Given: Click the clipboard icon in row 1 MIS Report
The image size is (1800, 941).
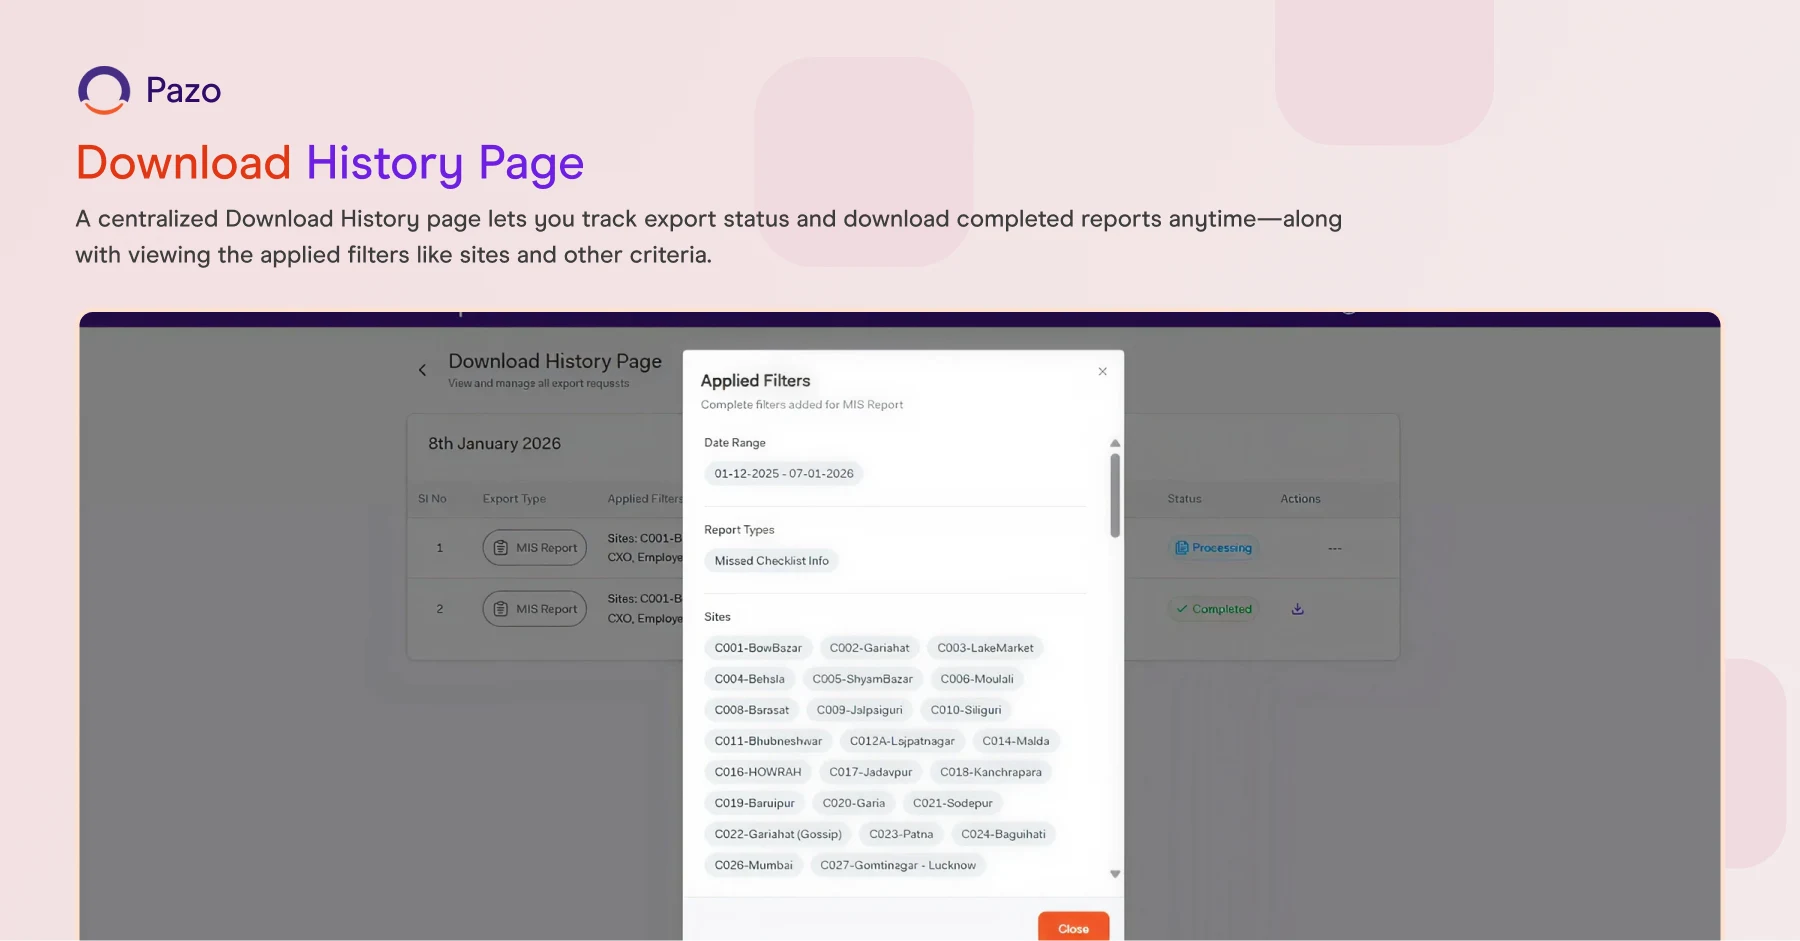Looking at the screenshot, I should (x=501, y=548).
